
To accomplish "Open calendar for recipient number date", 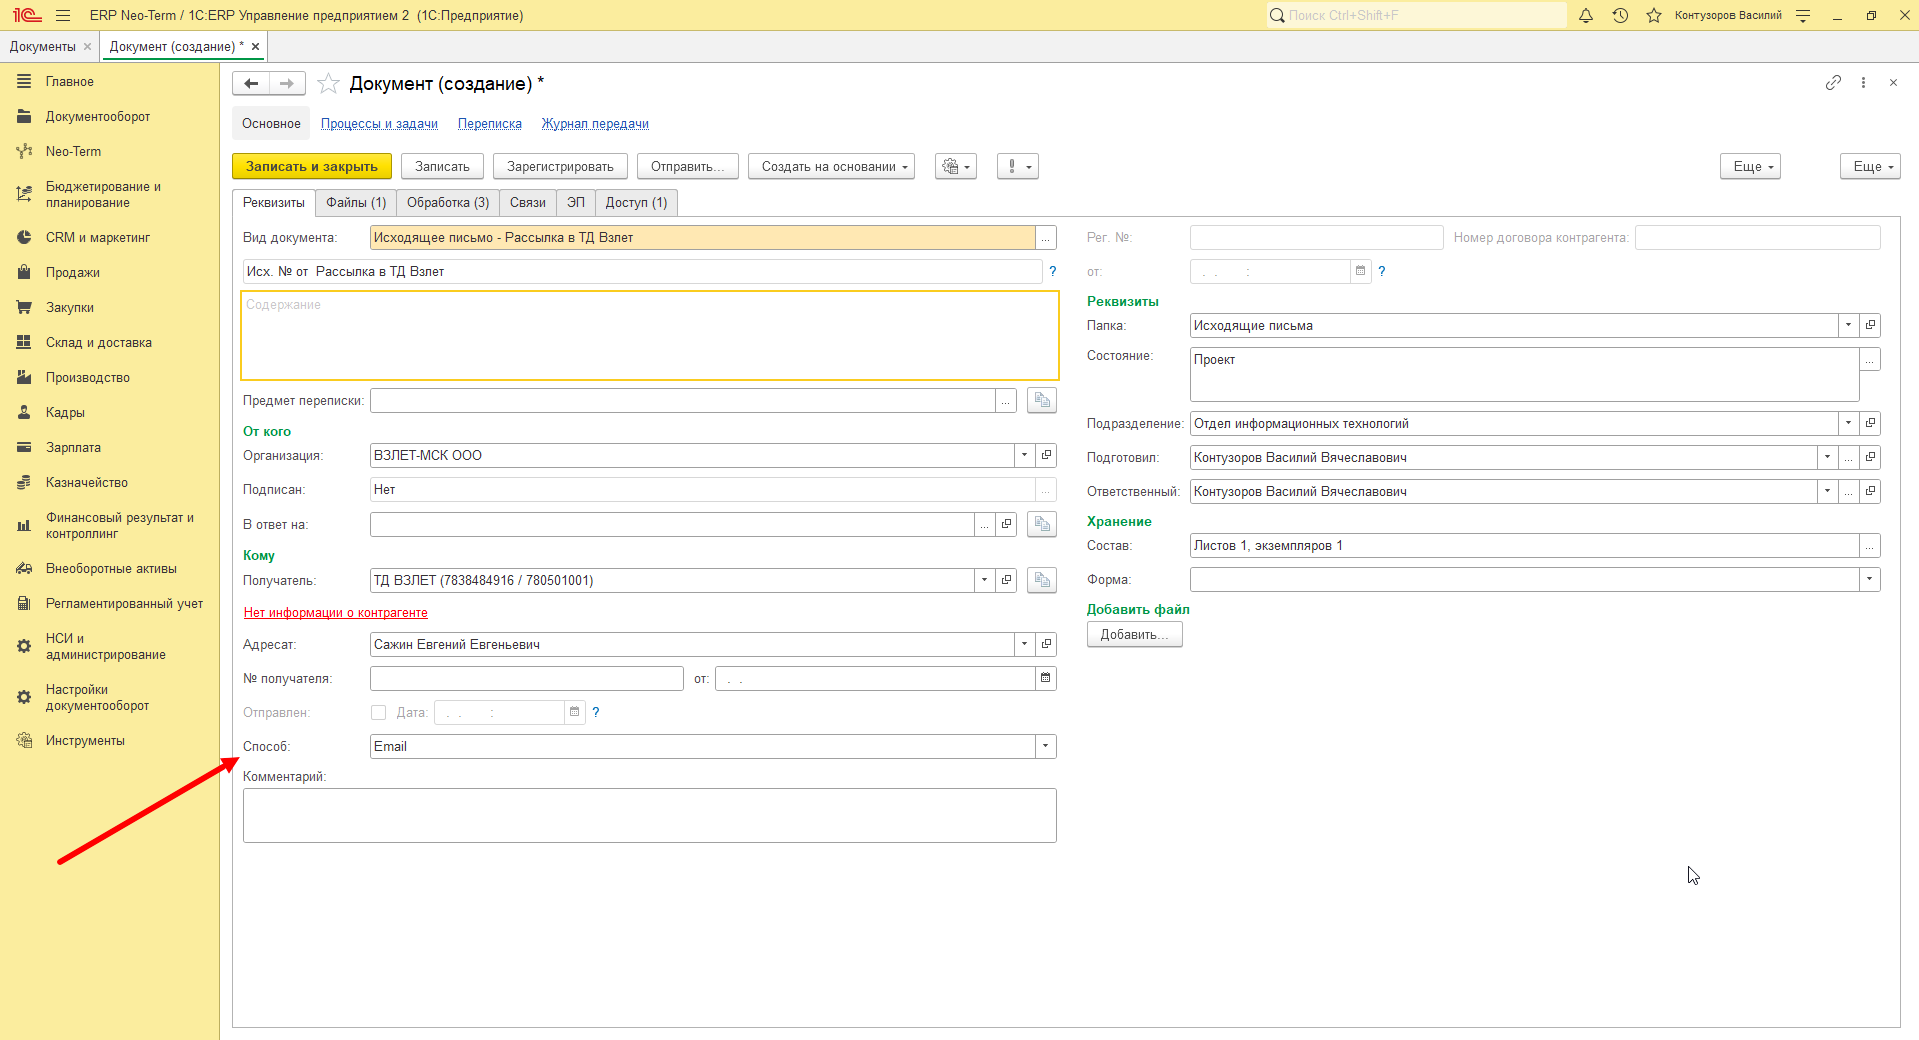I will (1045, 678).
